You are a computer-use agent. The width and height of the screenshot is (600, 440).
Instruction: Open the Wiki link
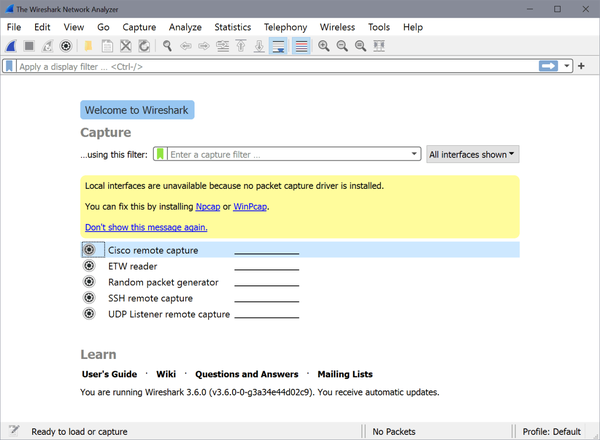pyautogui.click(x=166, y=374)
